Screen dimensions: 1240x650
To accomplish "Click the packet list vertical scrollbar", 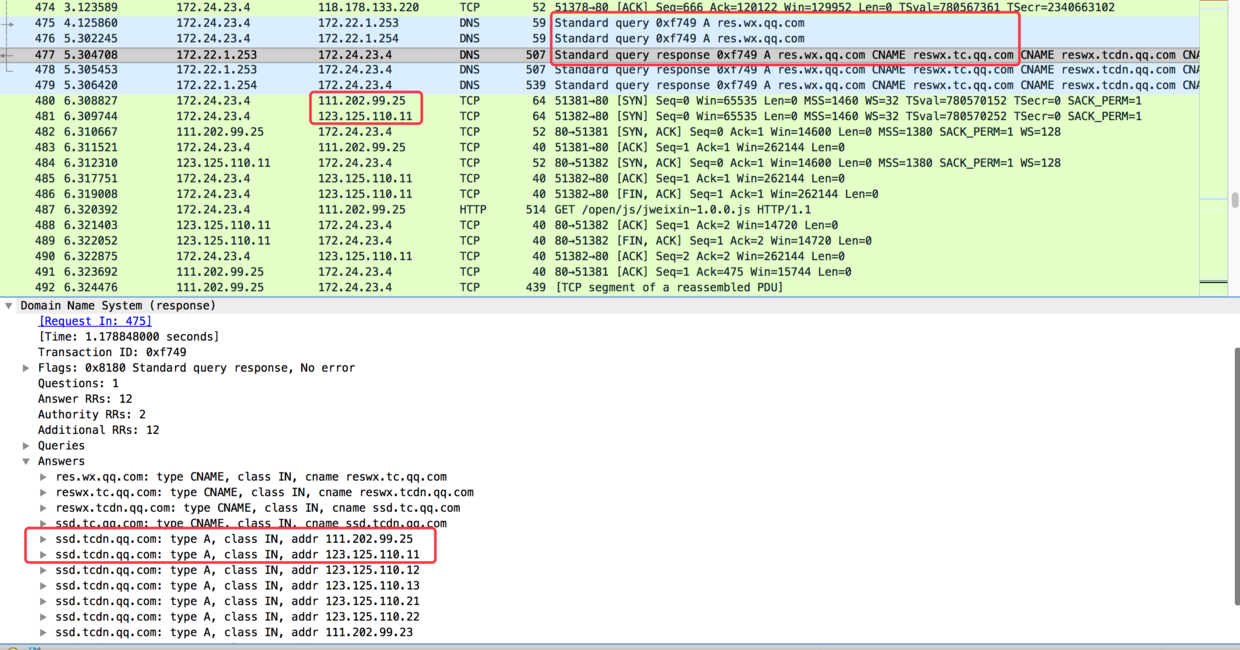I will [1234, 200].
